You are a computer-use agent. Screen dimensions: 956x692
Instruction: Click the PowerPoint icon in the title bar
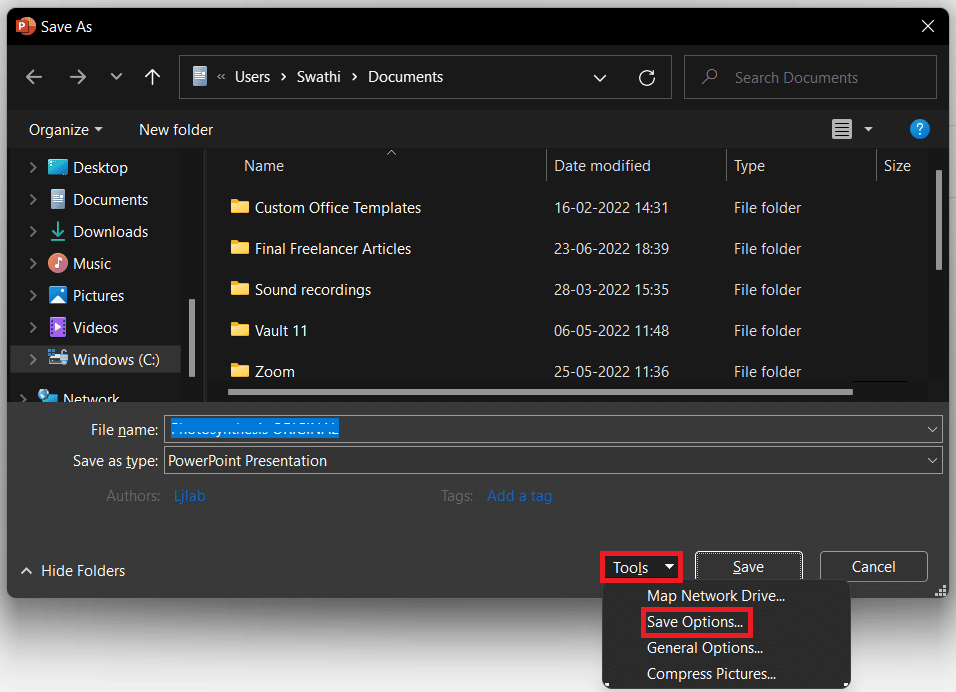point(23,25)
